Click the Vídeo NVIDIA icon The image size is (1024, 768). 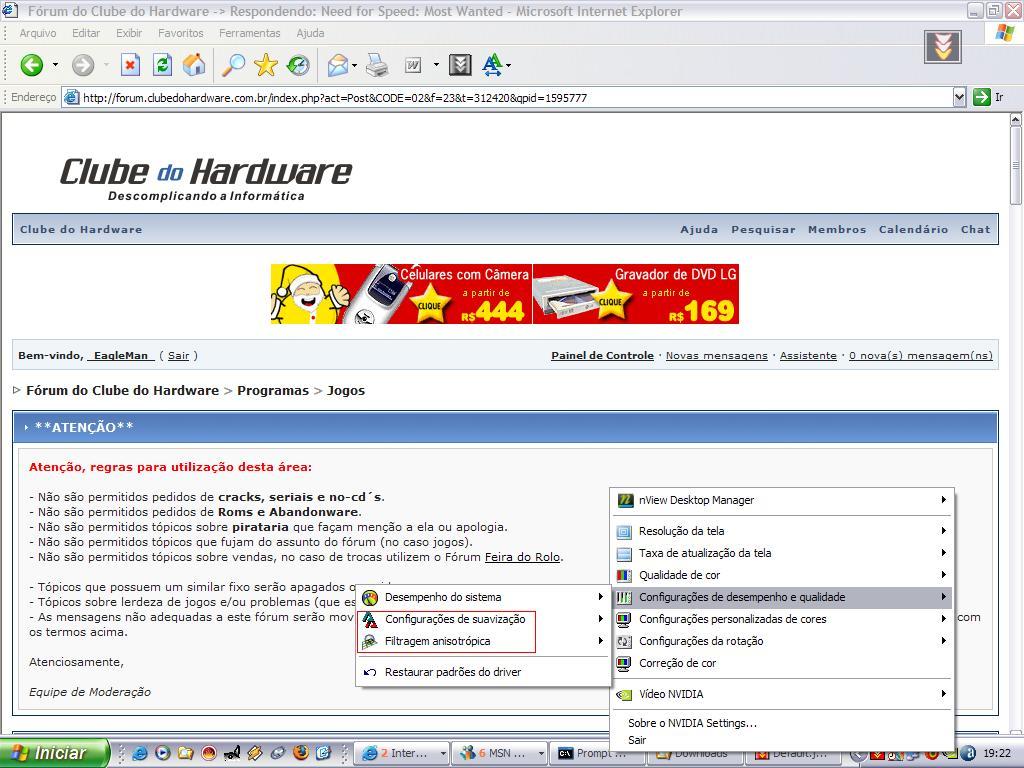pyautogui.click(x=624, y=694)
